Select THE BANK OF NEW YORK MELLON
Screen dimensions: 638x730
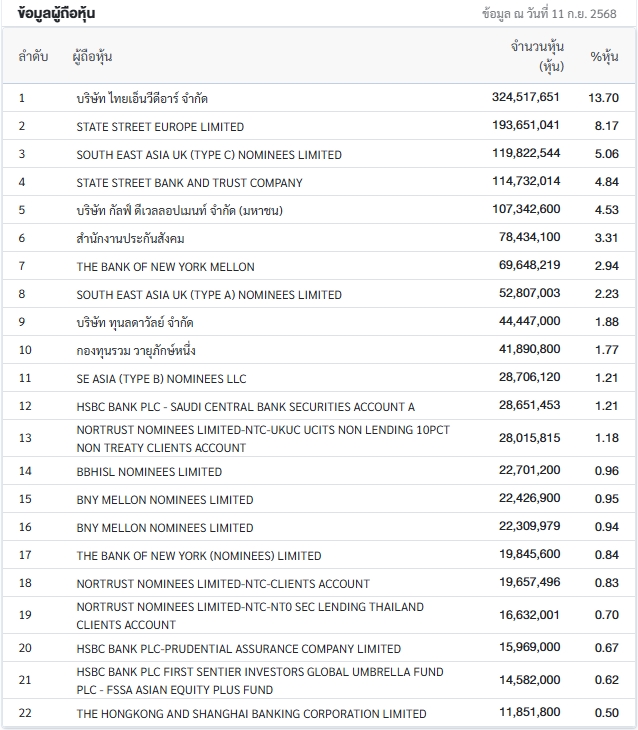coord(165,267)
